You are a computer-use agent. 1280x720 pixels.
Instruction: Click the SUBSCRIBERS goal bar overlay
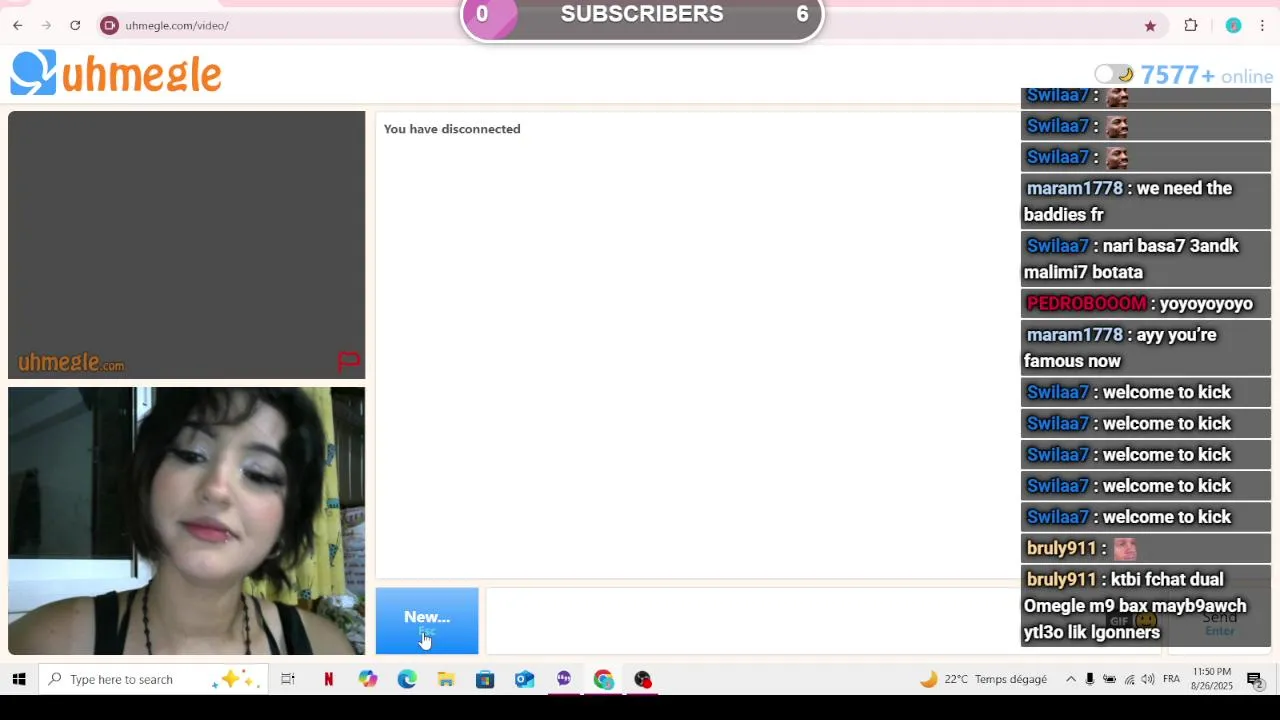(641, 17)
